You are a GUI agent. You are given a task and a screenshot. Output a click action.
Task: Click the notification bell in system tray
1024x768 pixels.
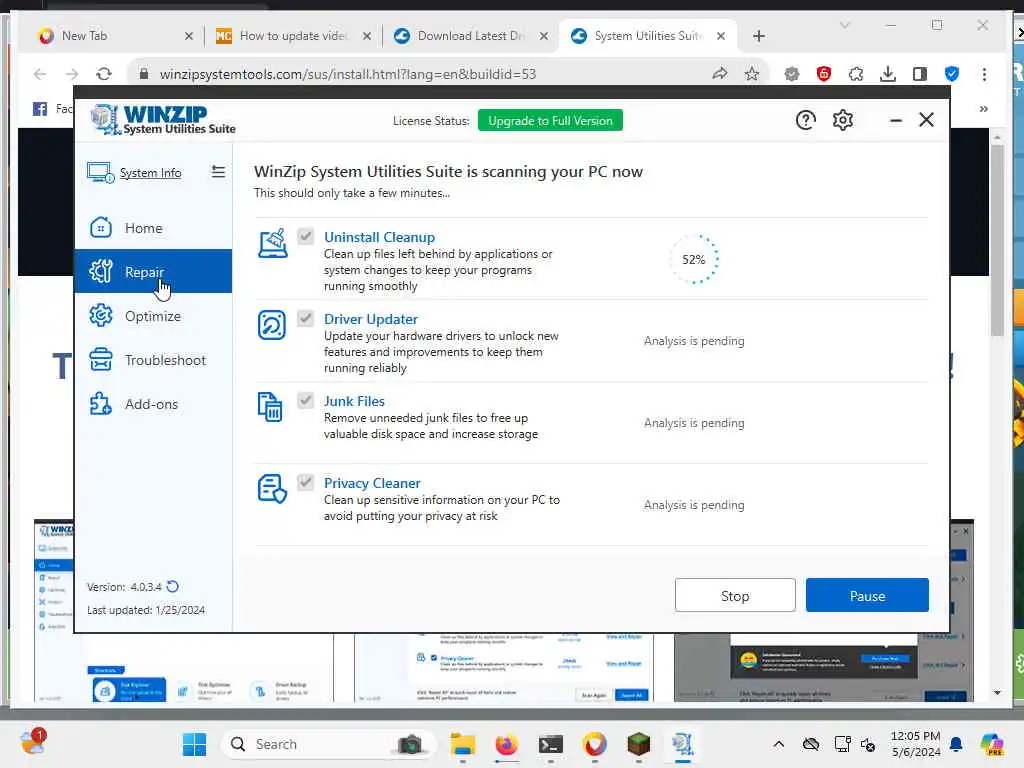point(956,744)
